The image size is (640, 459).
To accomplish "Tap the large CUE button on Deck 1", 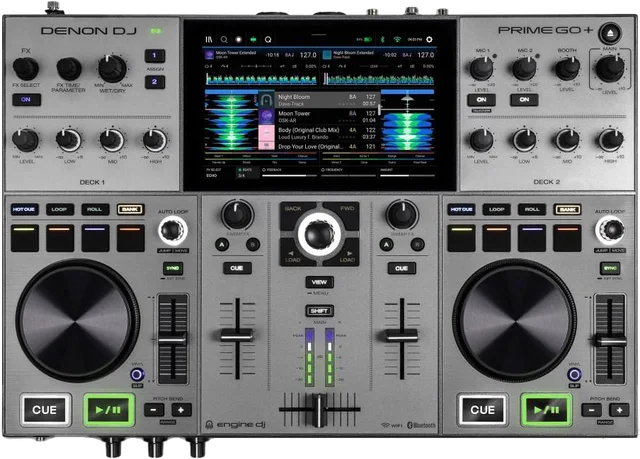I will click(45, 410).
